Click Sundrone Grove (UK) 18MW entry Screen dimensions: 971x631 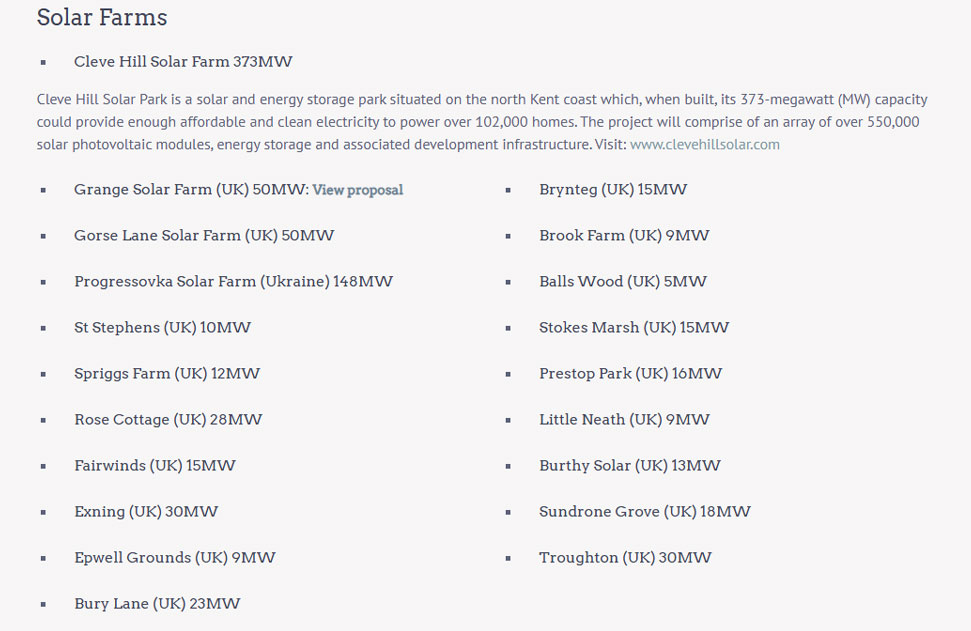pyautogui.click(x=645, y=512)
